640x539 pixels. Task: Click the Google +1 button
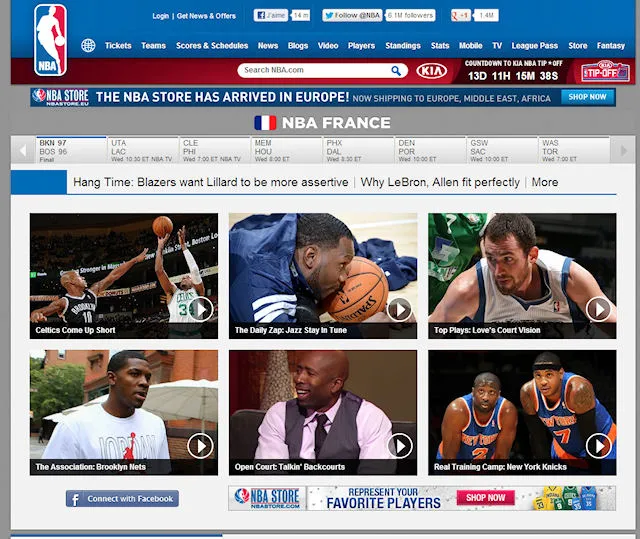(461, 16)
